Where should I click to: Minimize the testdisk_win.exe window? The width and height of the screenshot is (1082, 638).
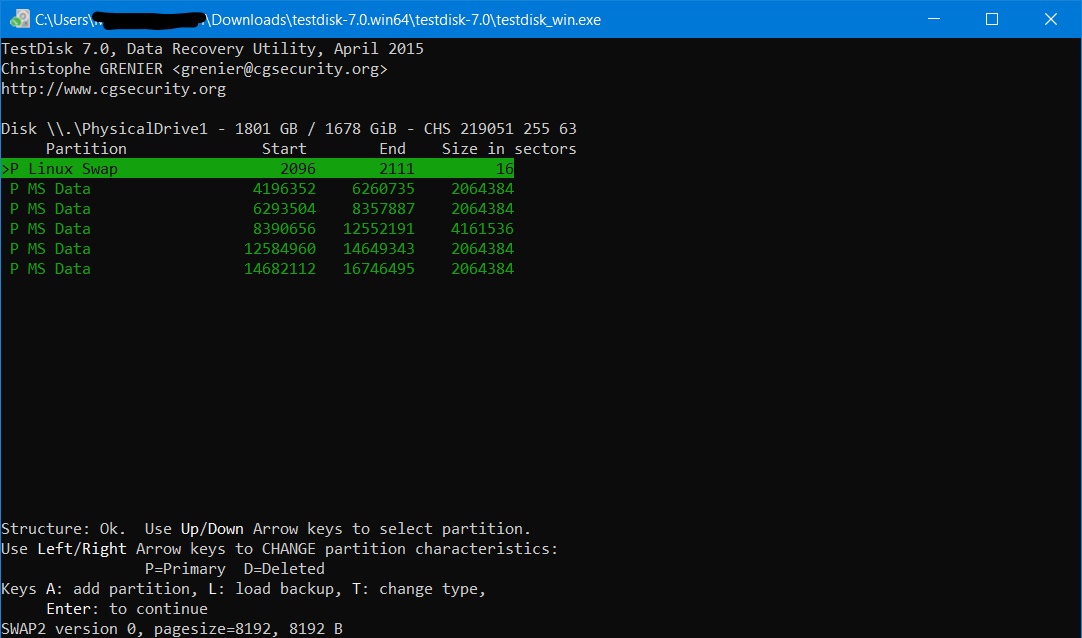[934, 19]
